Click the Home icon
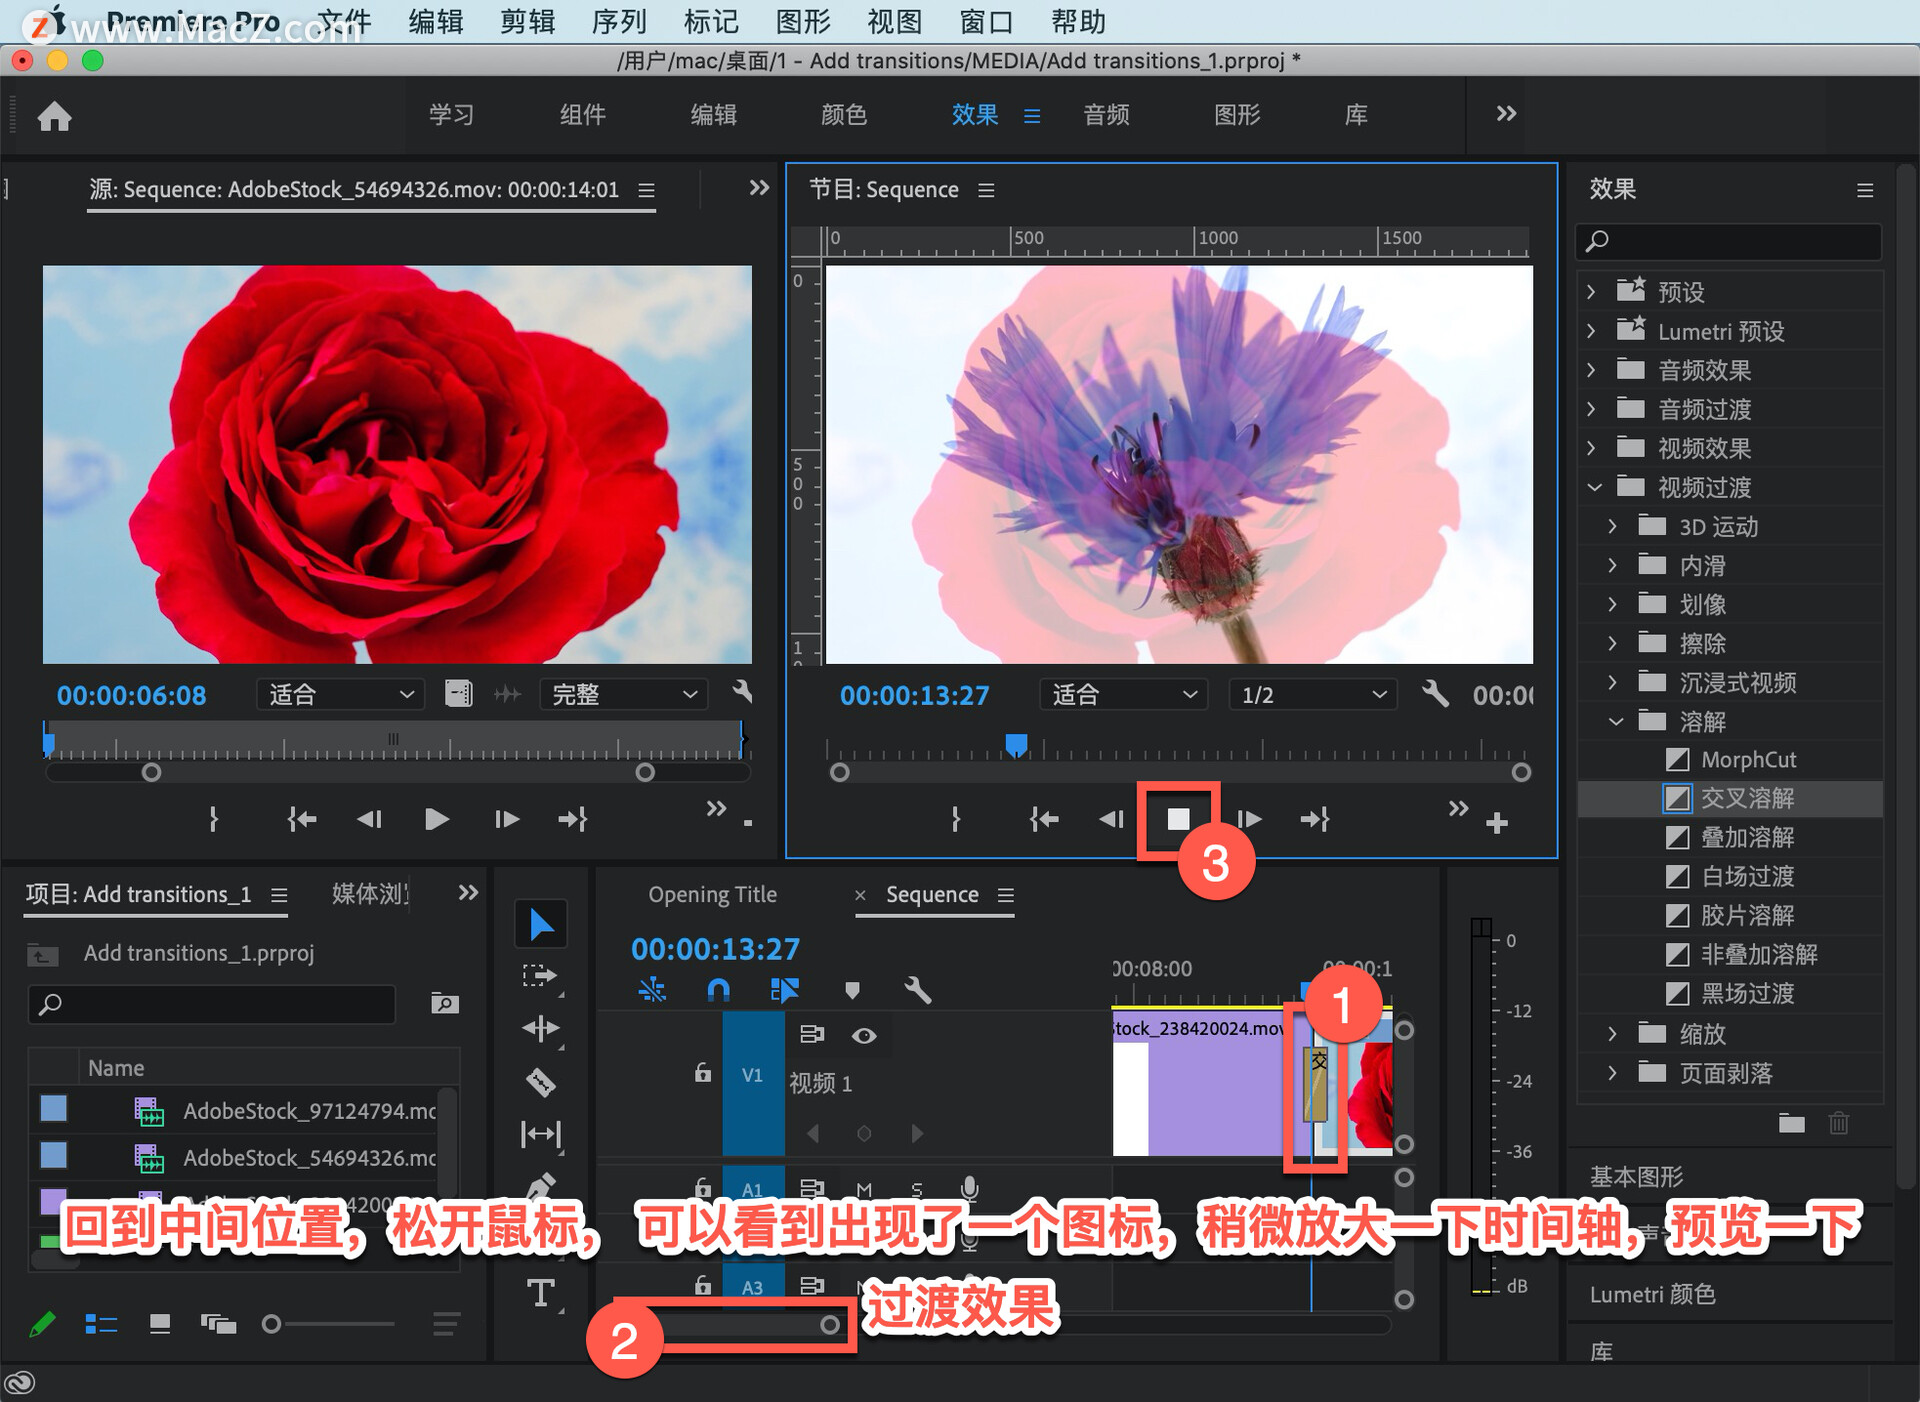 click(x=55, y=116)
